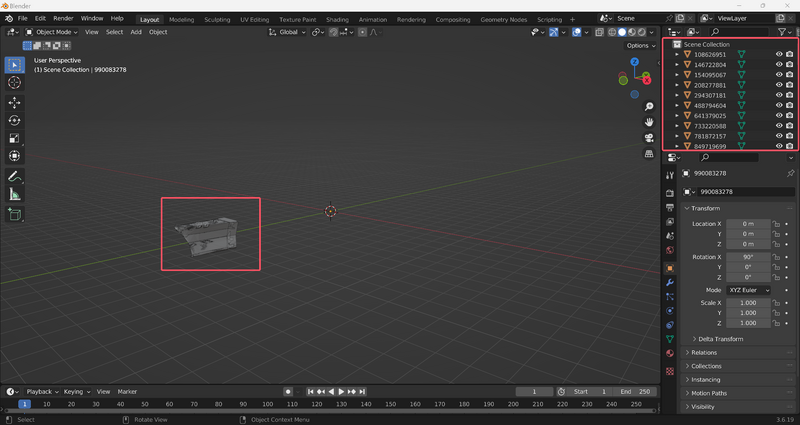Toggle the camera view gizmo
The width and height of the screenshot is (800, 425).
coord(649,138)
